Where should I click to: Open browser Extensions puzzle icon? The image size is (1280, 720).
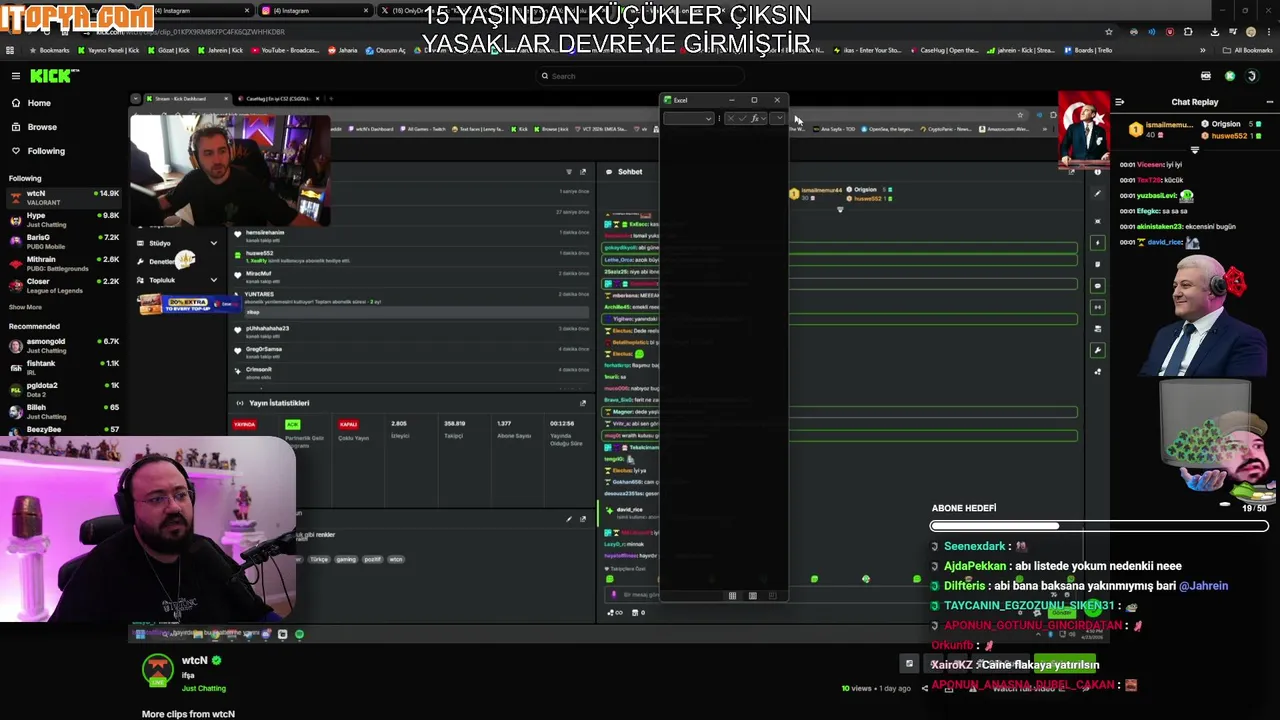[1188, 32]
